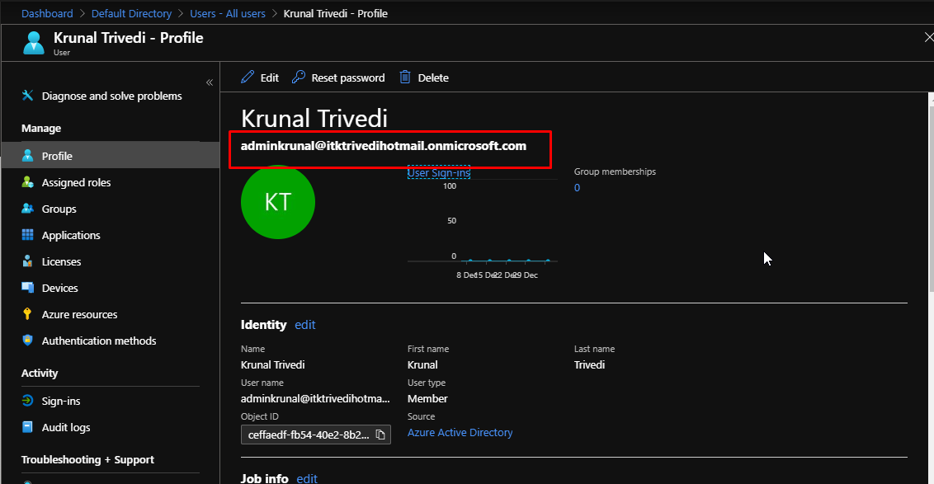
Task: Click the User Sign-ins chart link
Action: tap(439, 173)
